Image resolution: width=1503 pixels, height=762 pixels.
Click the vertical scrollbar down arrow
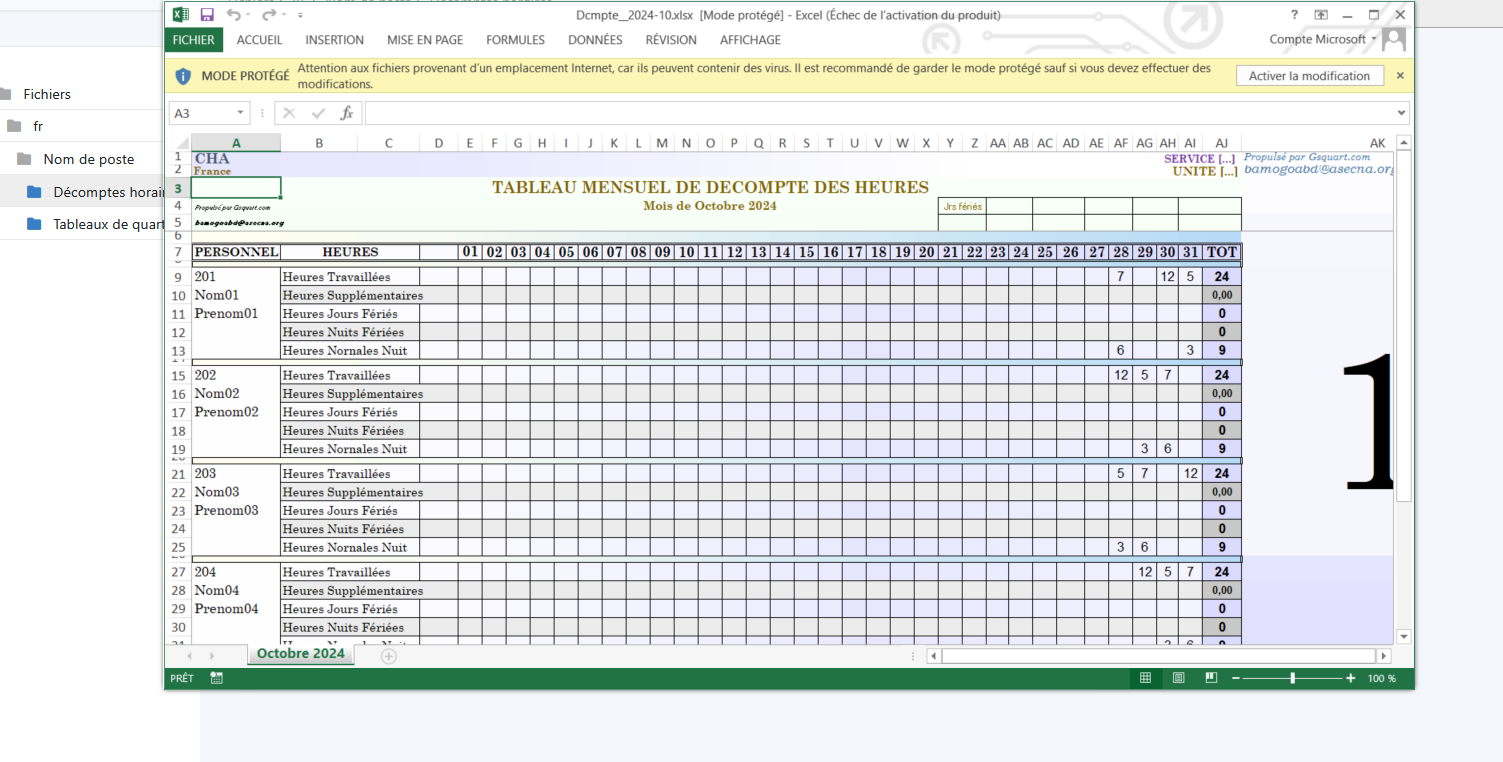[x=1403, y=636]
